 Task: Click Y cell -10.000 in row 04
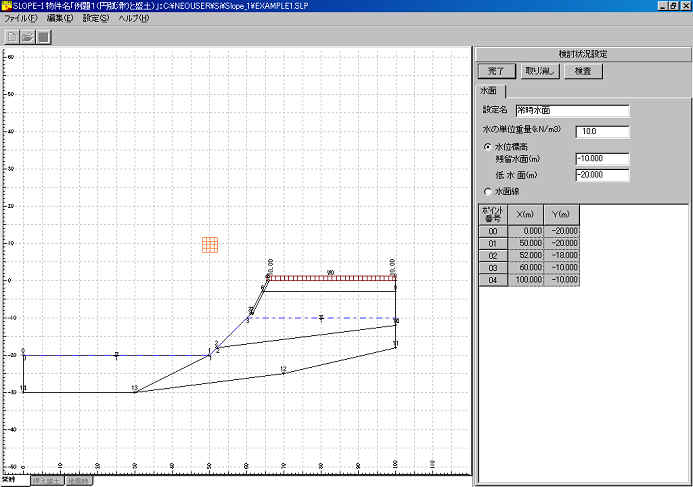pos(561,280)
